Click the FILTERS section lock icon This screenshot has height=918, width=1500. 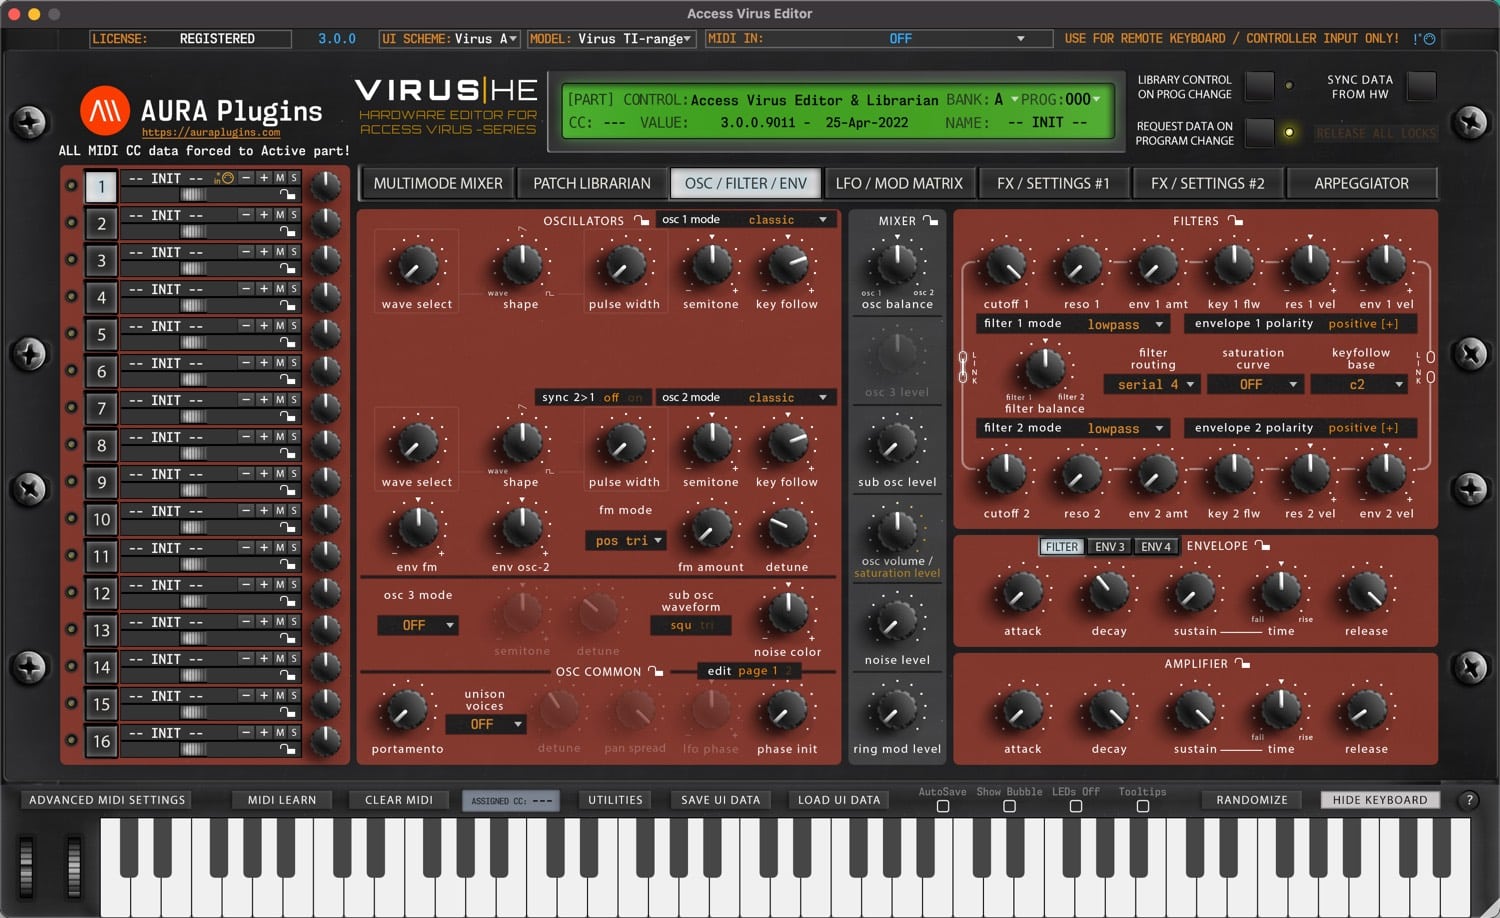click(1235, 220)
